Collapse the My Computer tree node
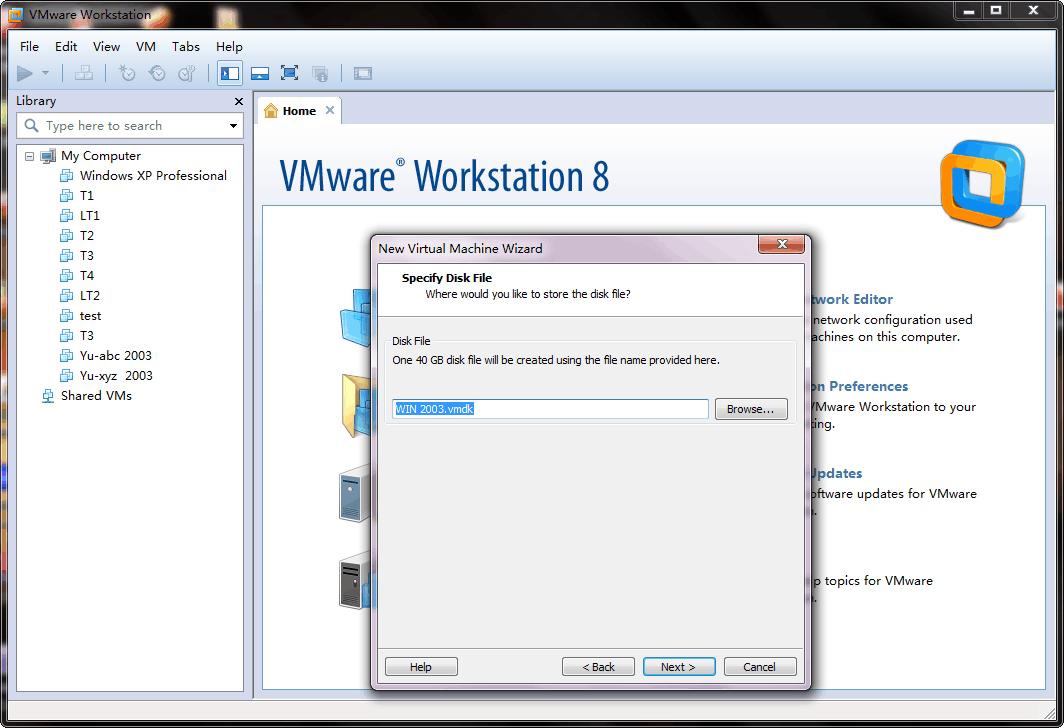 pyautogui.click(x=29, y=156)
